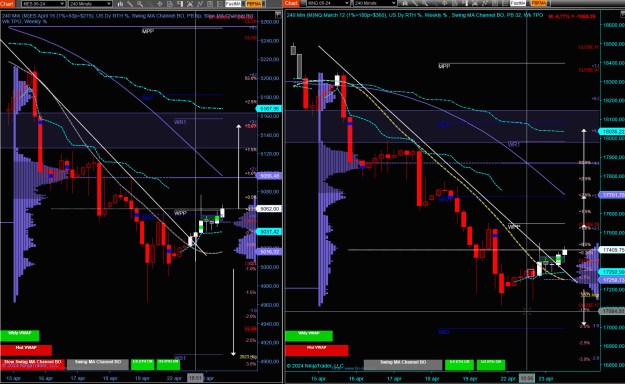Select cursor crosshair icon in right chart toolbar
The image size is (625, 384).
[444, 4]
